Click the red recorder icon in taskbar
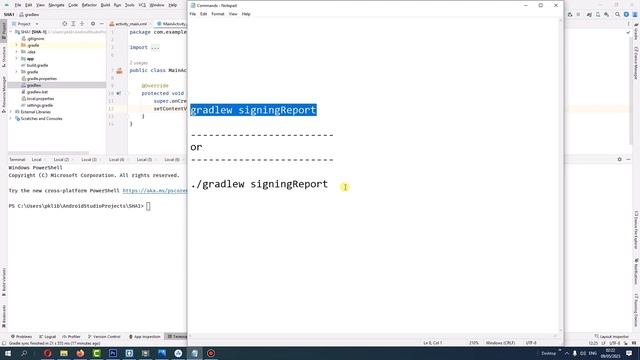This screenshot has width=640, height=360. coord(211,353)
